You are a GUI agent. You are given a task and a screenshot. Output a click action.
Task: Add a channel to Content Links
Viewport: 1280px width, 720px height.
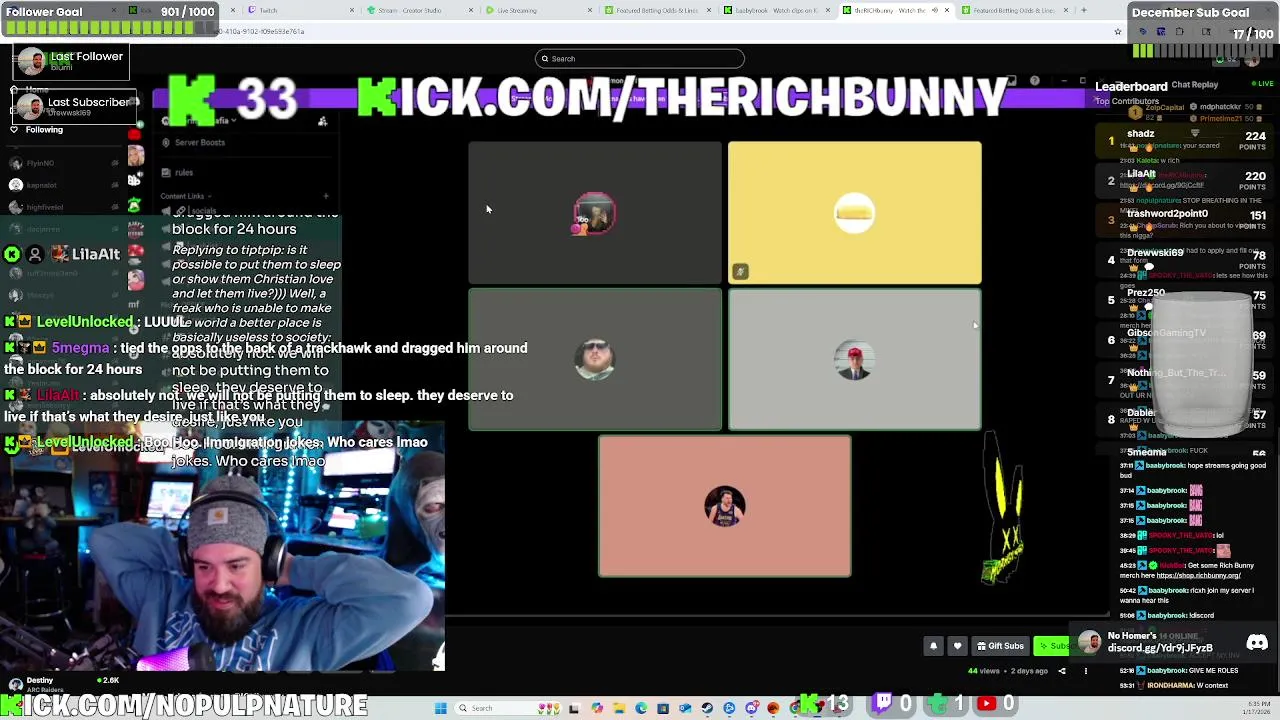(x=325, y=196)
